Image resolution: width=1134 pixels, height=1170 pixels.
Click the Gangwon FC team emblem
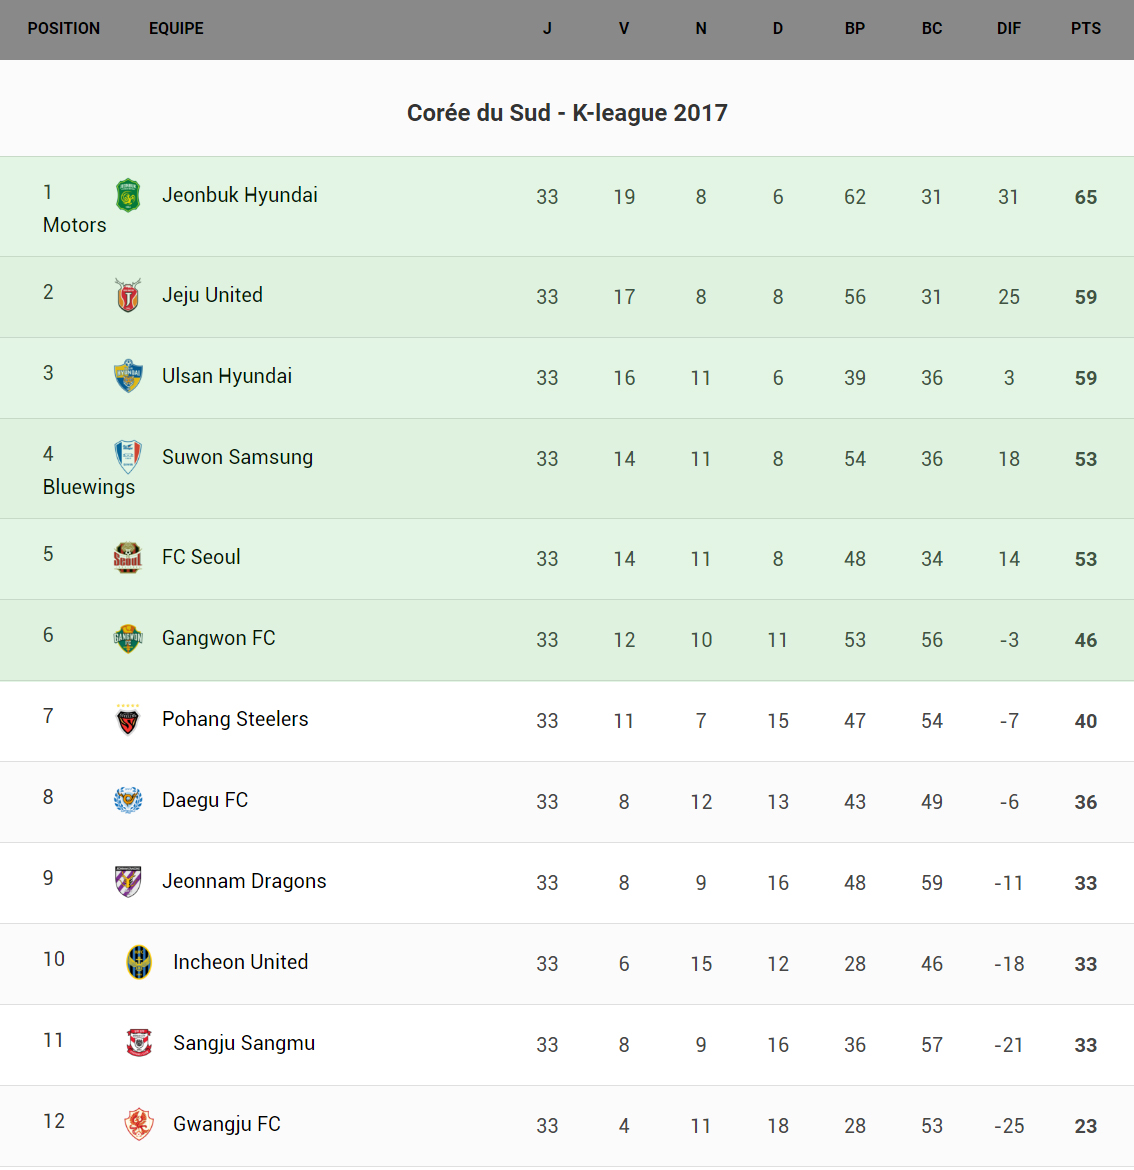[x=128, y=638]
